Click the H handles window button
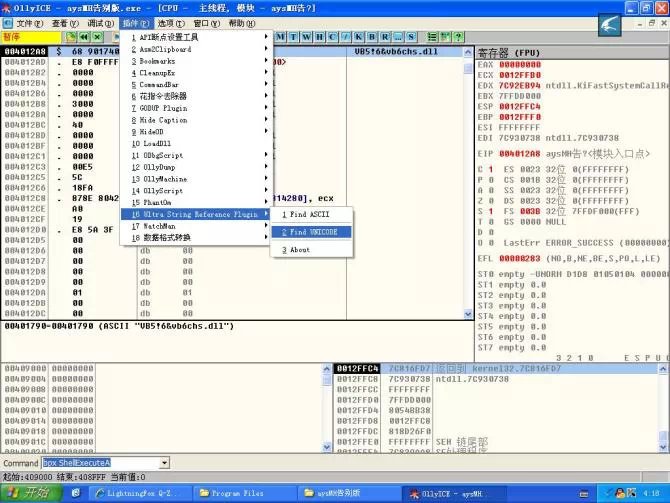The height and width of the screenshot is (503, 670). click(x=318, y=37)
